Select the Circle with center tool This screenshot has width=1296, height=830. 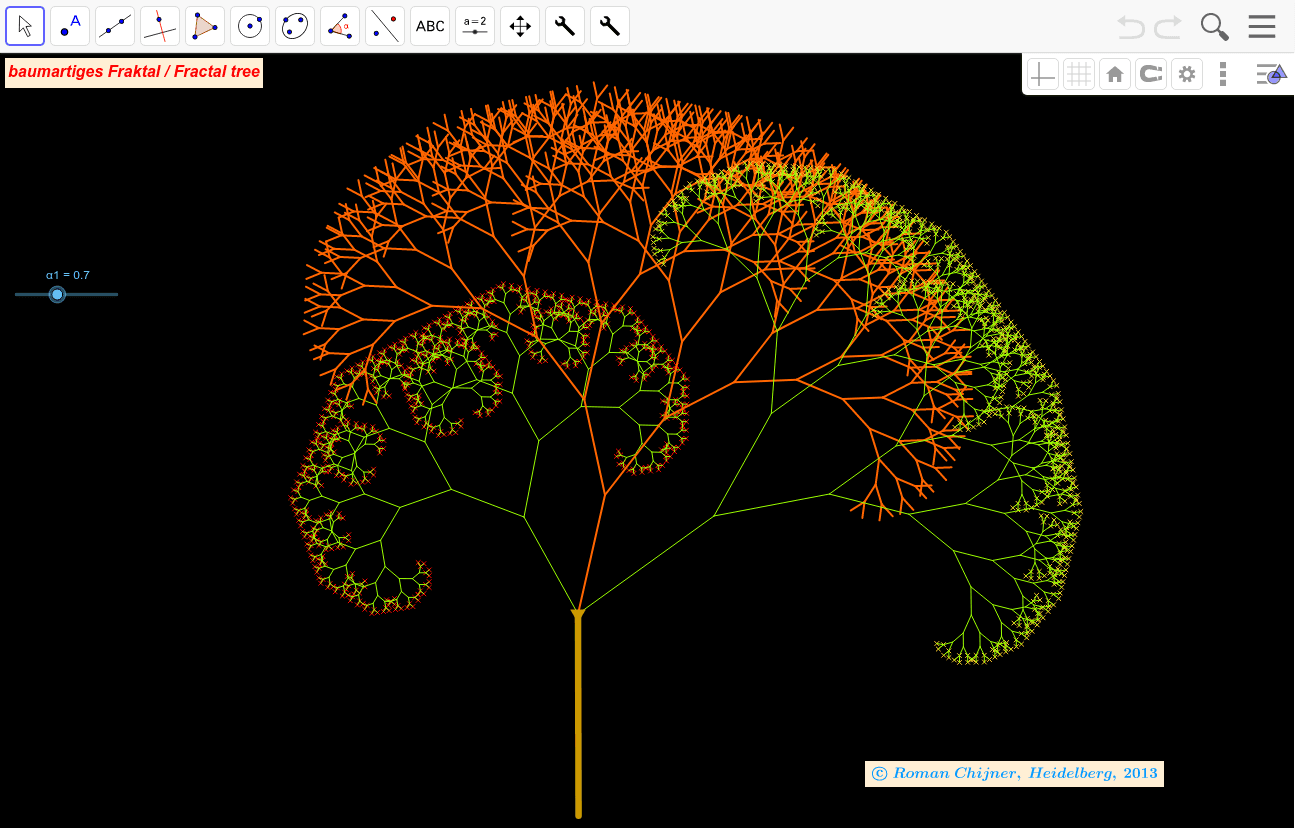point(250,26)
